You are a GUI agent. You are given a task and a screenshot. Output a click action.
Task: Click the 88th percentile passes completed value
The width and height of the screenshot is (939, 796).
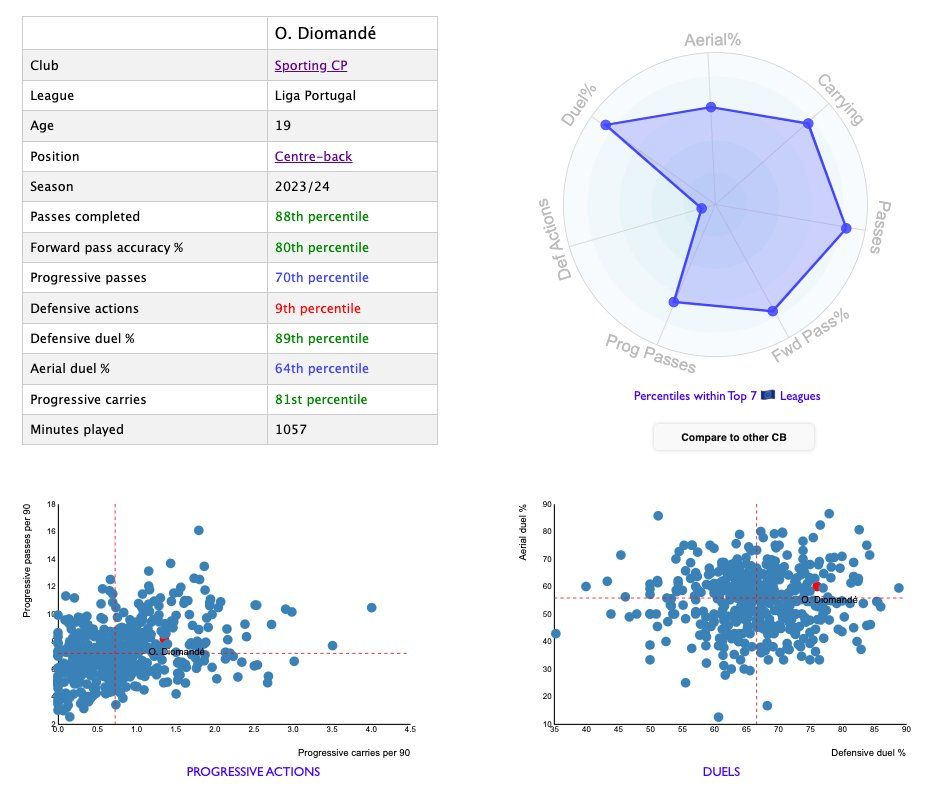(321, 217)
